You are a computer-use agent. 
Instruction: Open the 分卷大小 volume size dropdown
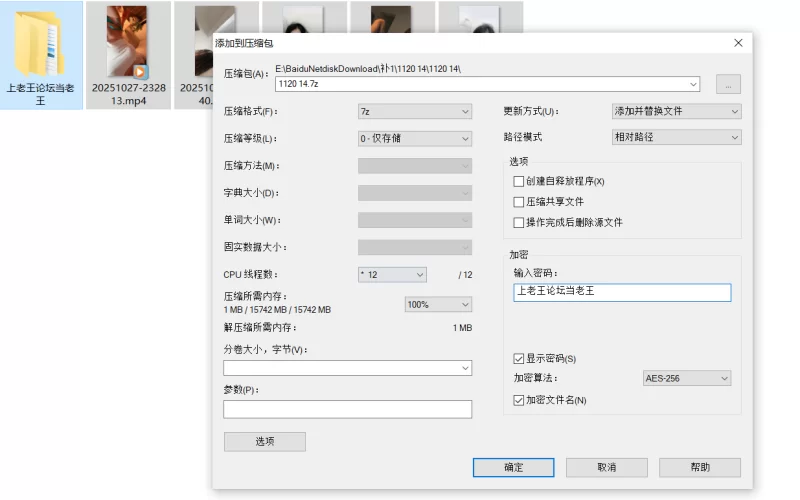coord(347,368)
